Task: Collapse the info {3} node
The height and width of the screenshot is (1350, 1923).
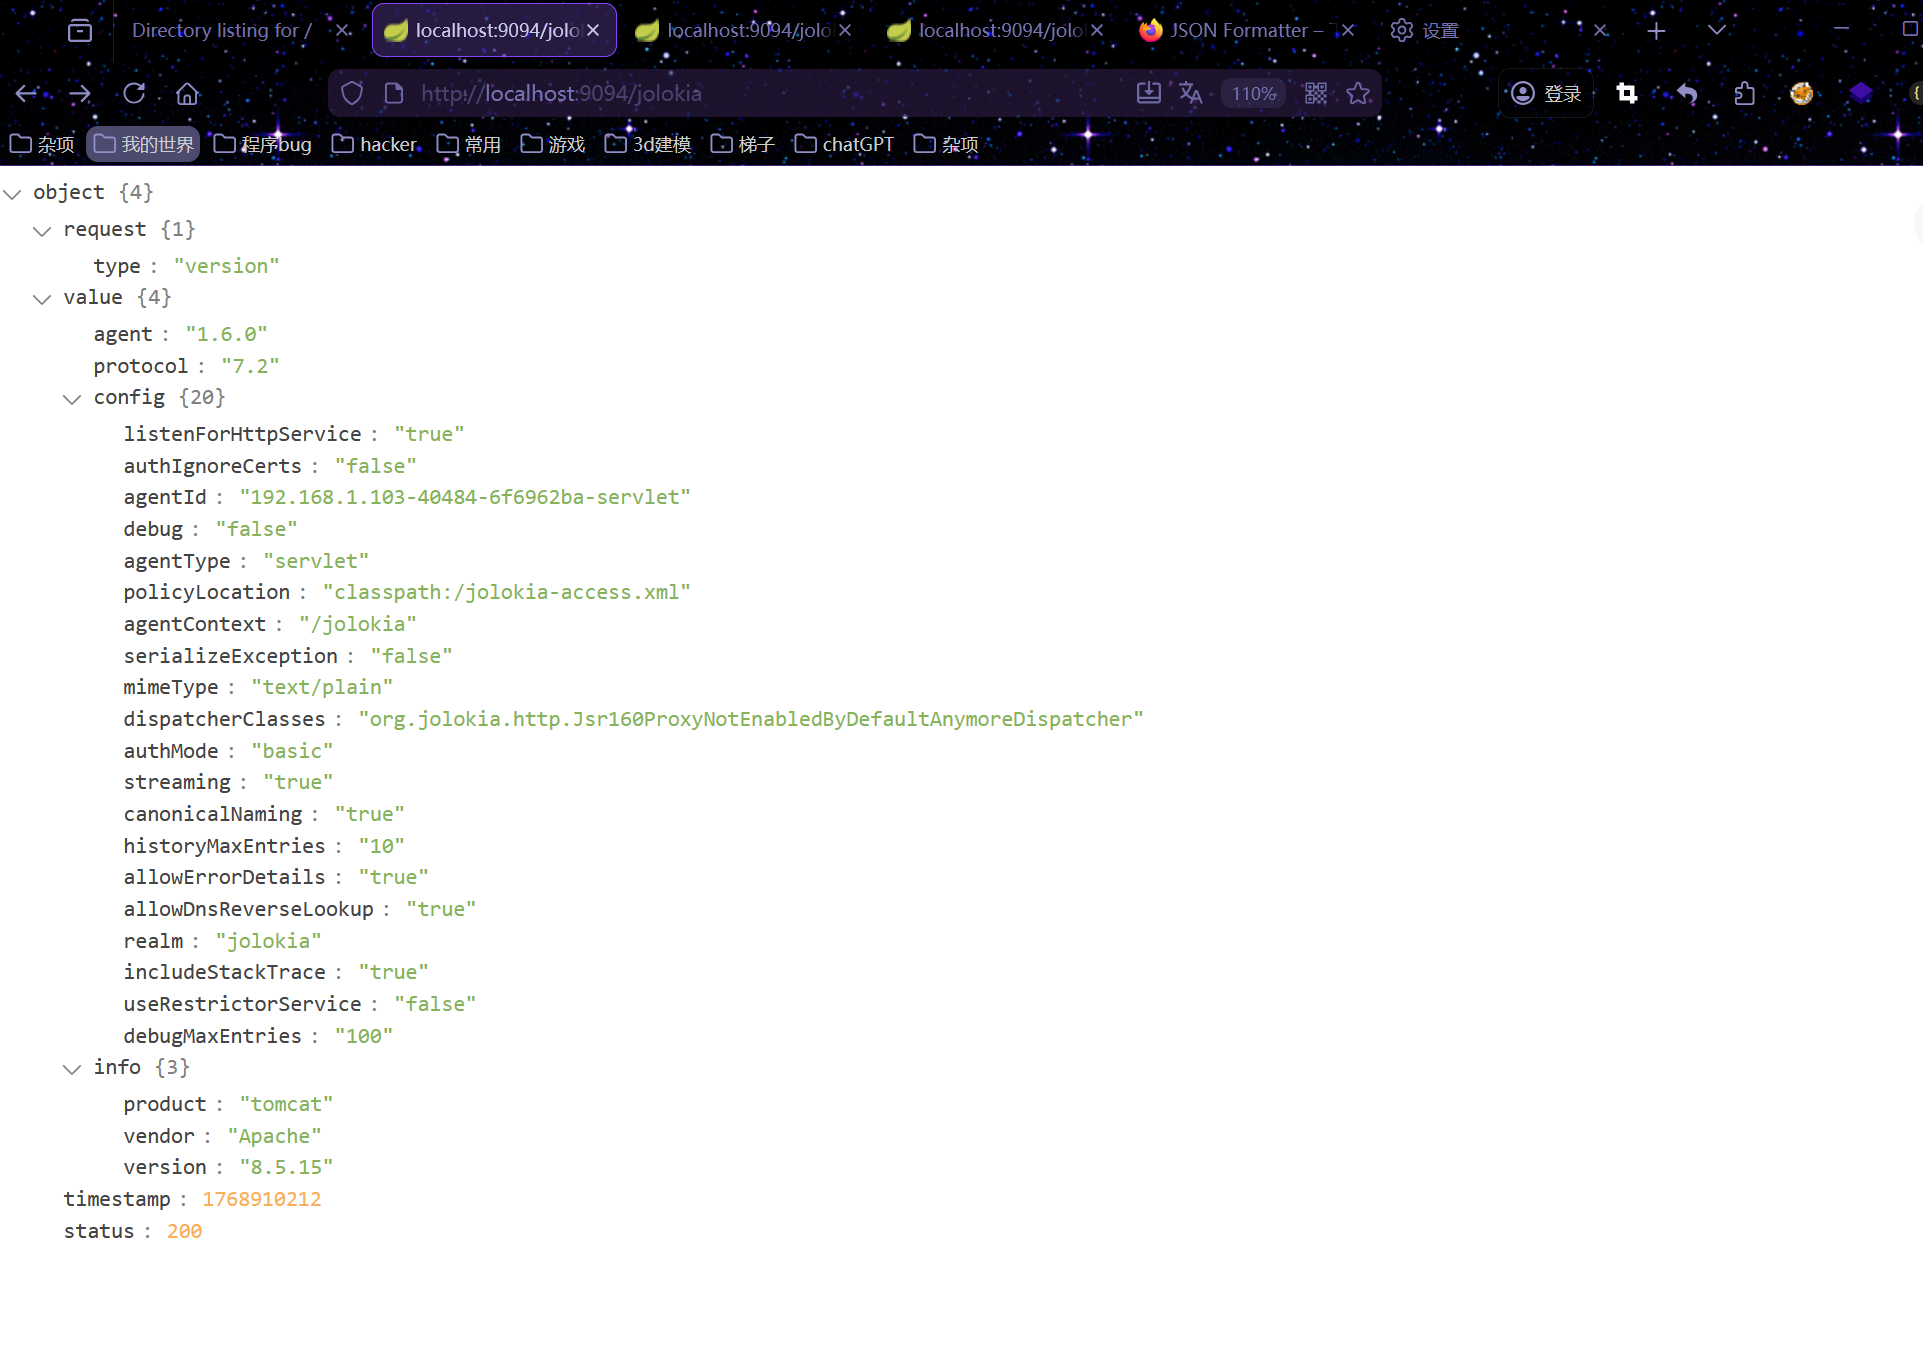Action: (72, 1069)
